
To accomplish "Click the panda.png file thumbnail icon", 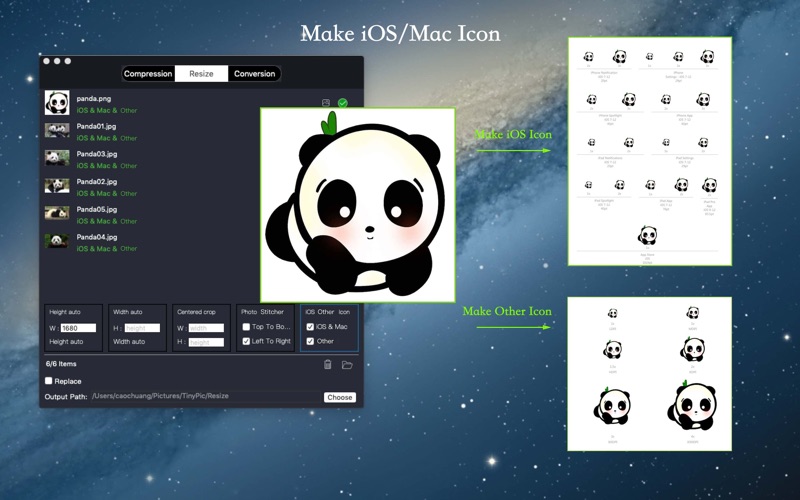I will pos(57,103).
